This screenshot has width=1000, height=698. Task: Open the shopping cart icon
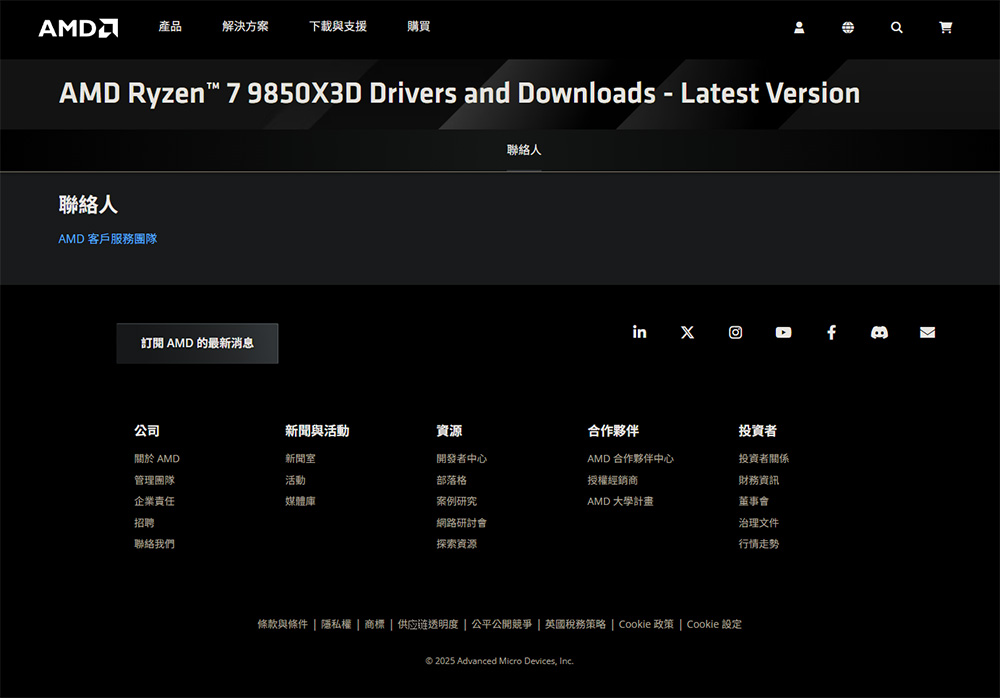(x=945, y=28)
